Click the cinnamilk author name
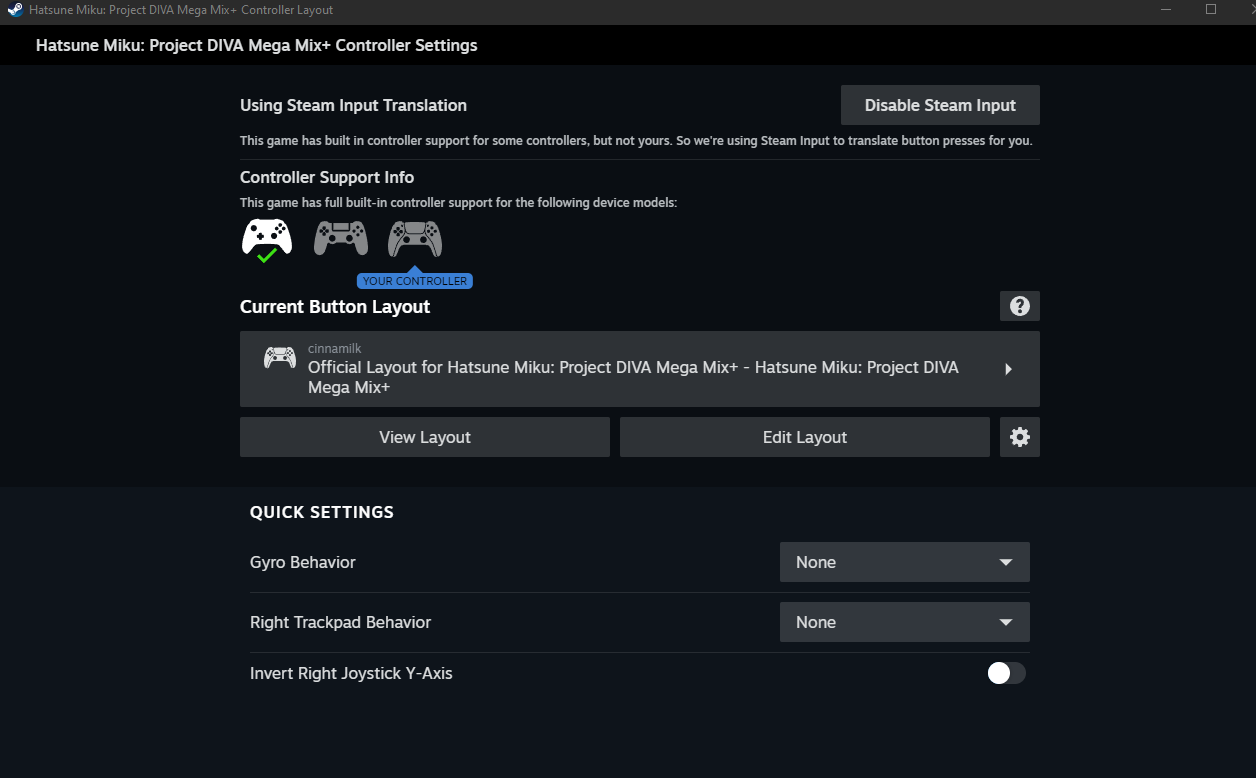The image size is (1256, 778). pyautogui.click(x=335, y=348)
